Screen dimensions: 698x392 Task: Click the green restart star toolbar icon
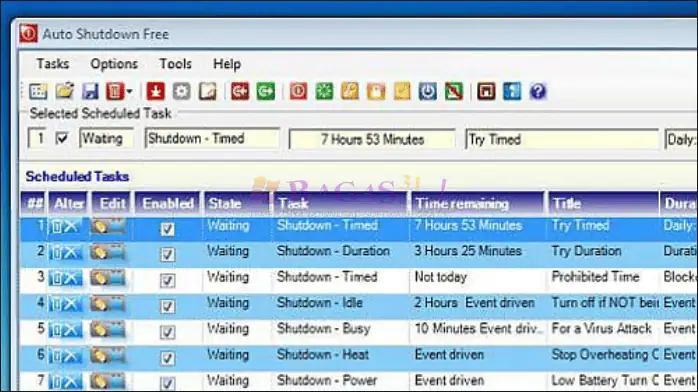pos(324,91)
